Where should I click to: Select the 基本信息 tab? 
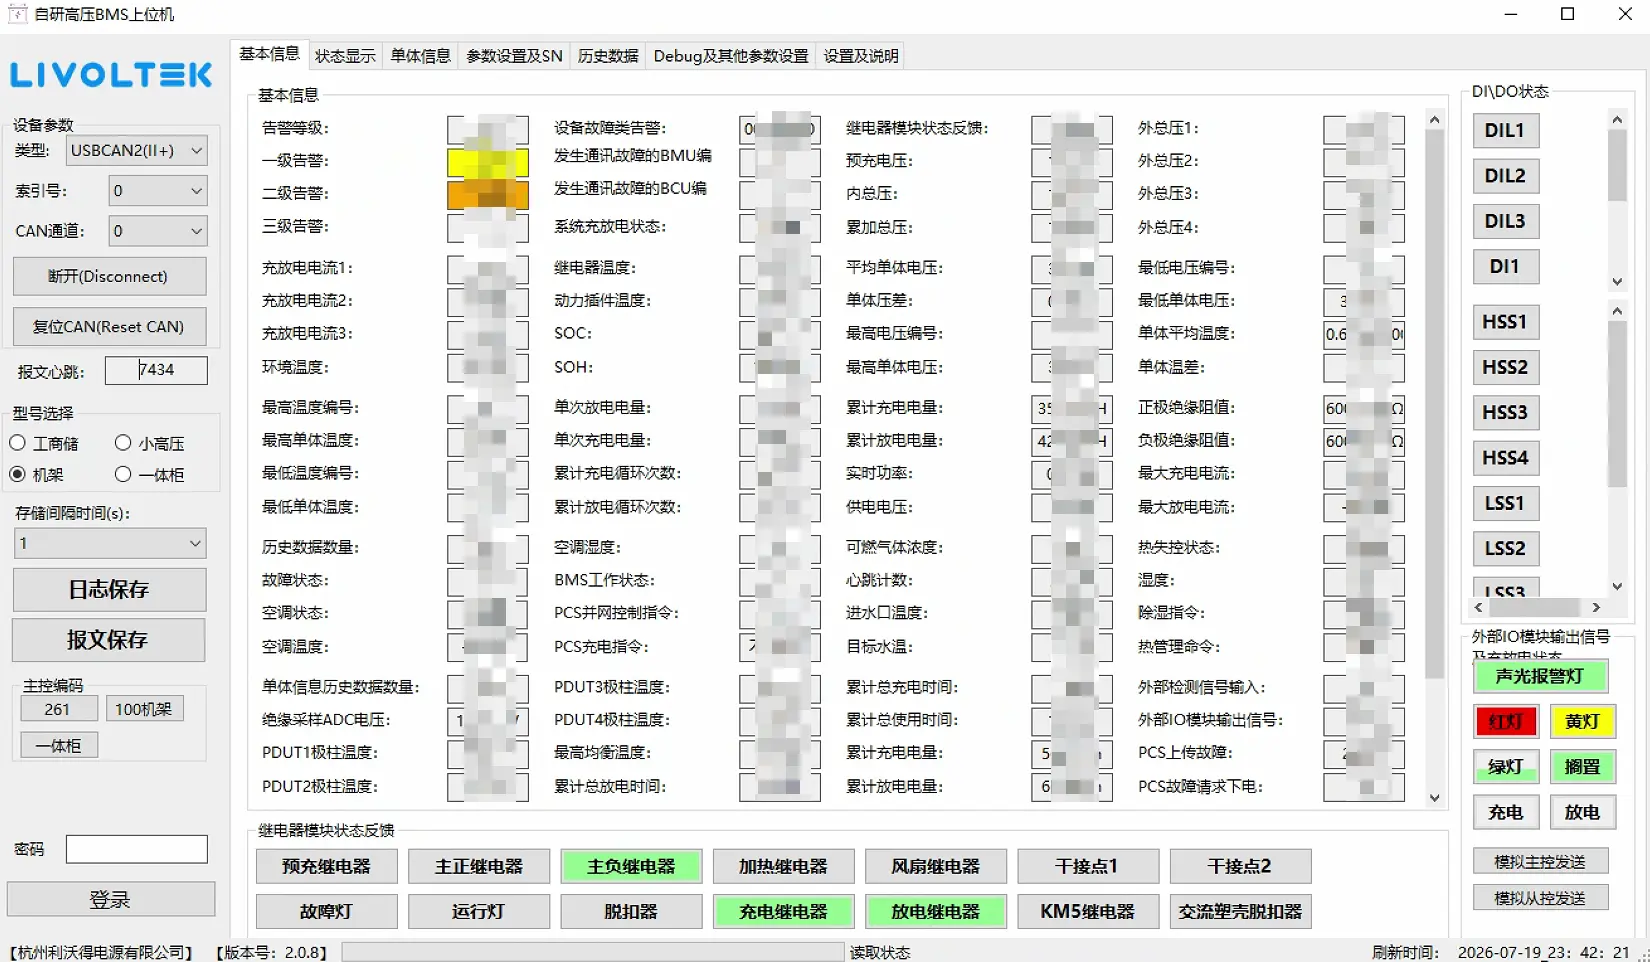(269, 54)
